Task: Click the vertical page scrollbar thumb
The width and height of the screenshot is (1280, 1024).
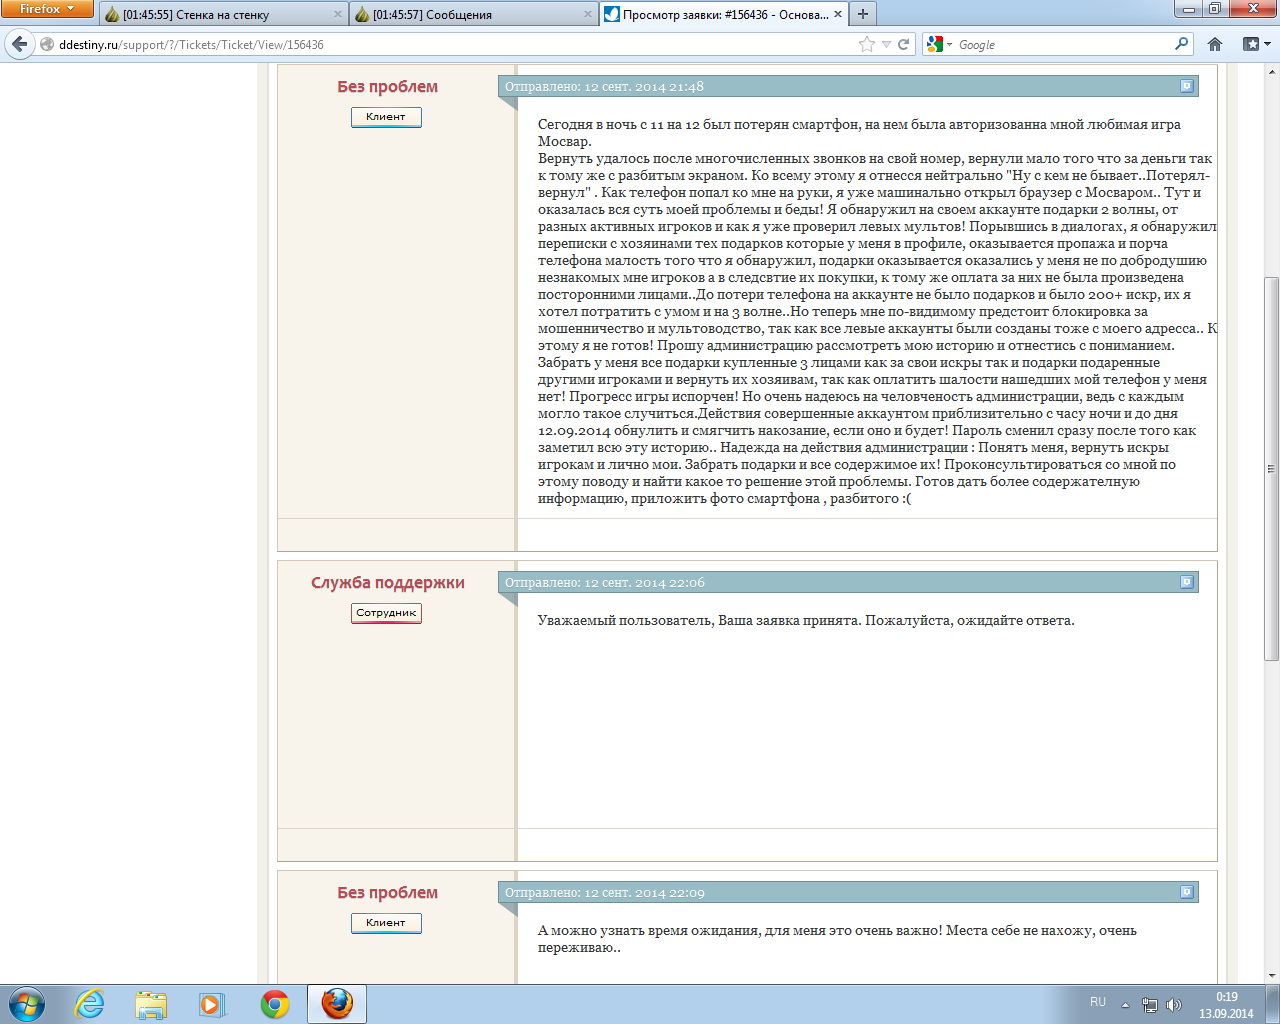Action: (1271, 468)
